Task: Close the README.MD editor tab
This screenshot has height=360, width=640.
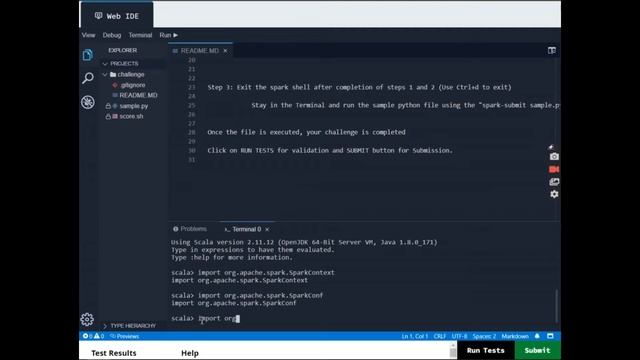Action: (225, 51)
